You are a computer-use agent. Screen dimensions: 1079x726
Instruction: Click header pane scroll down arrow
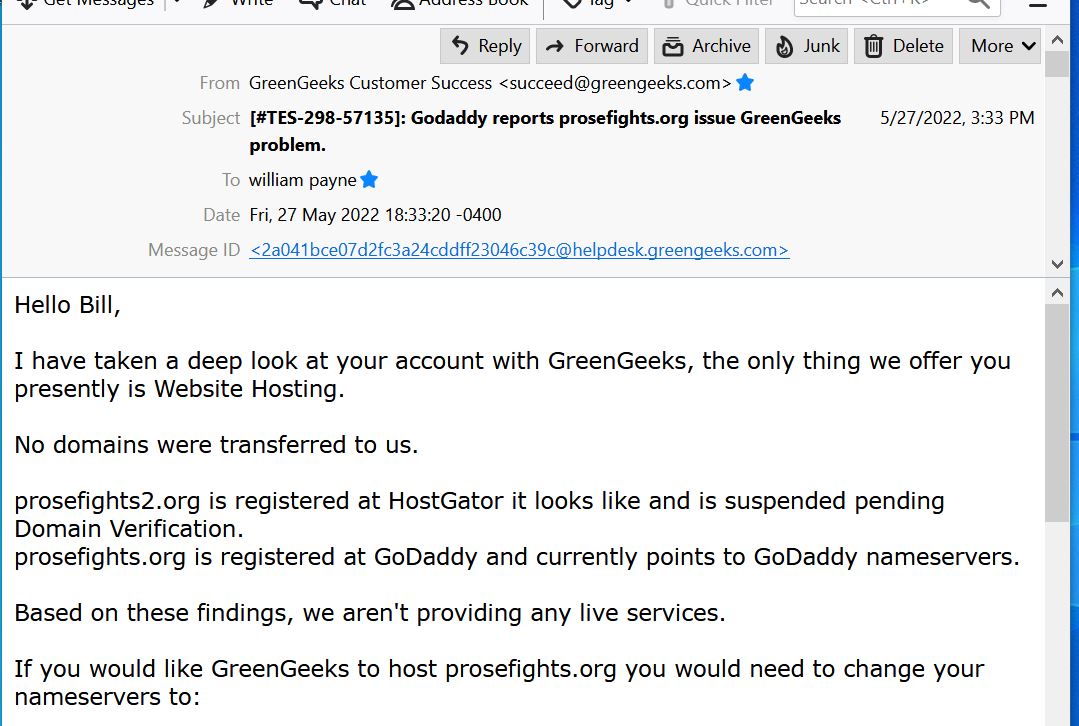click(1058, 264)
